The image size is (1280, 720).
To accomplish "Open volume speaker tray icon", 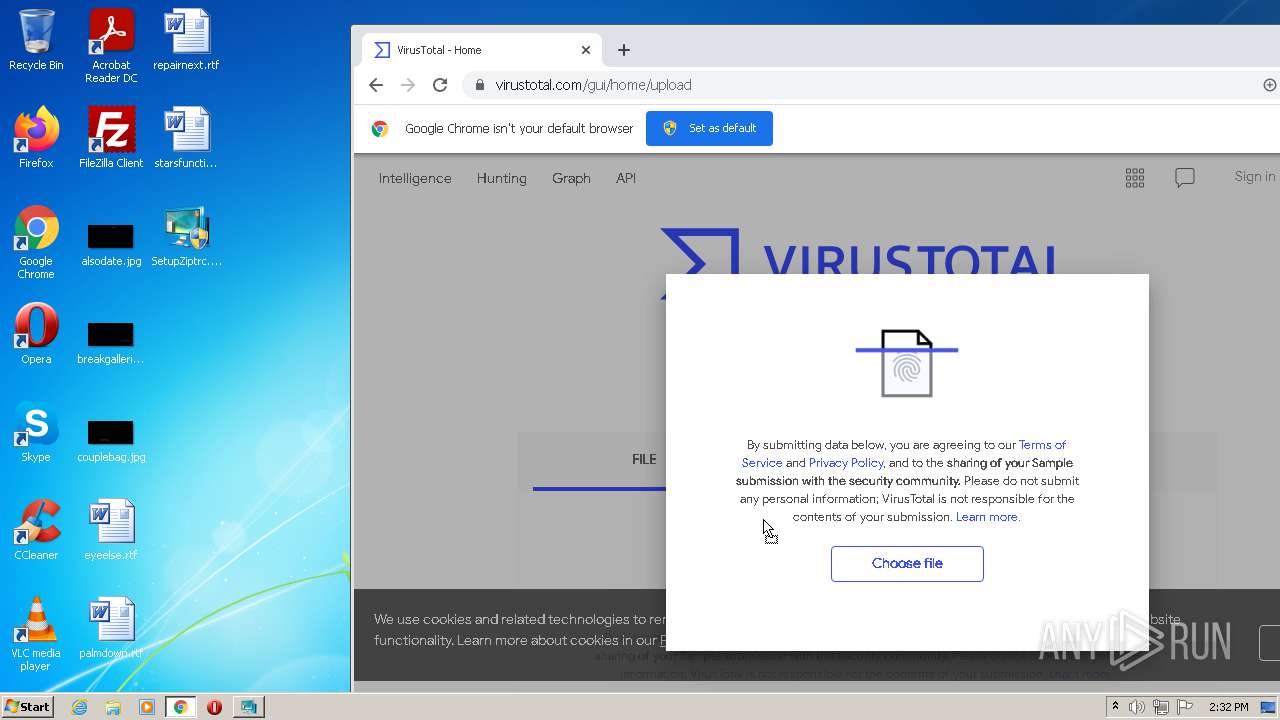I will point(1137,707).
